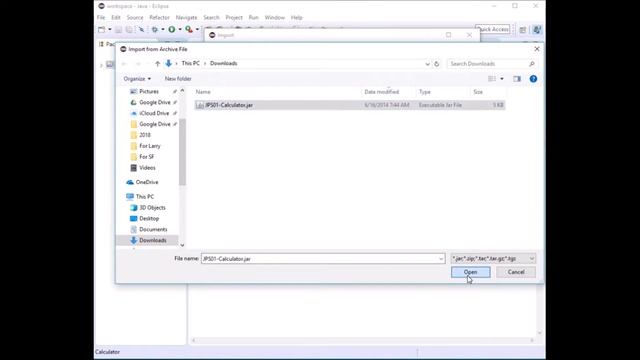Click Downloads in the address breadcrumb
Image resolution: width=640 pixels, height=360 pixels.
tap(223, 64)
